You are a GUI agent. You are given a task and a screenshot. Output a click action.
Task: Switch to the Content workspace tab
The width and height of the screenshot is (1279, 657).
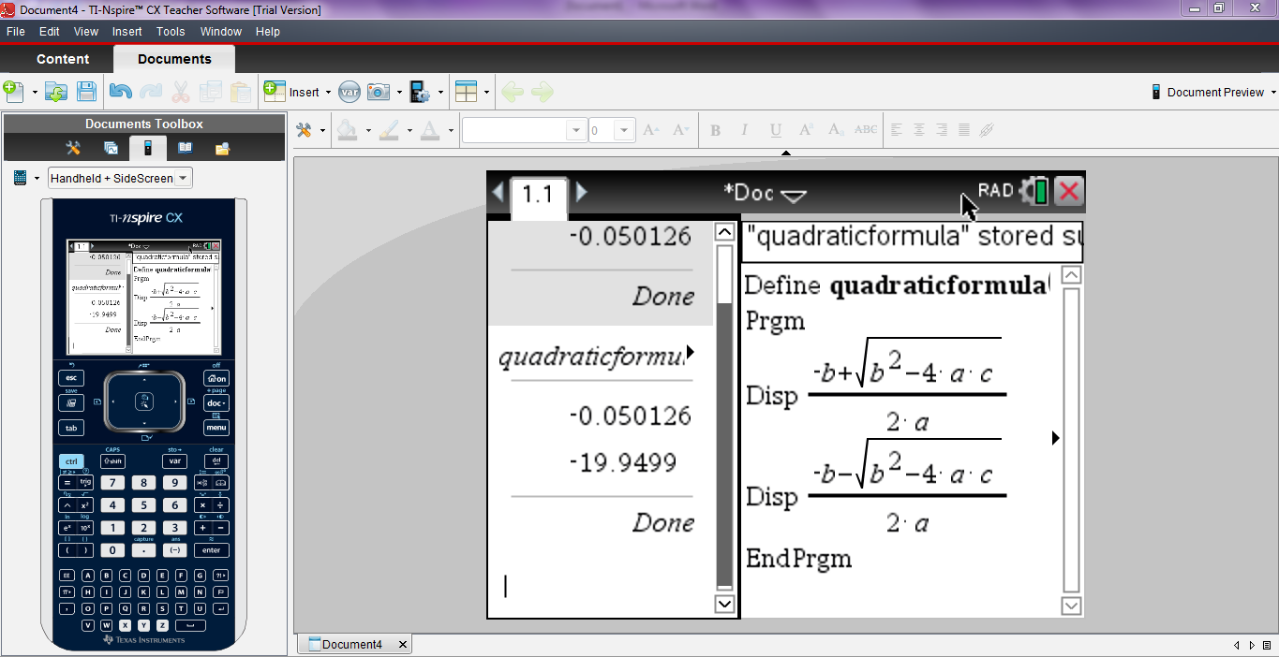(63, 59)
